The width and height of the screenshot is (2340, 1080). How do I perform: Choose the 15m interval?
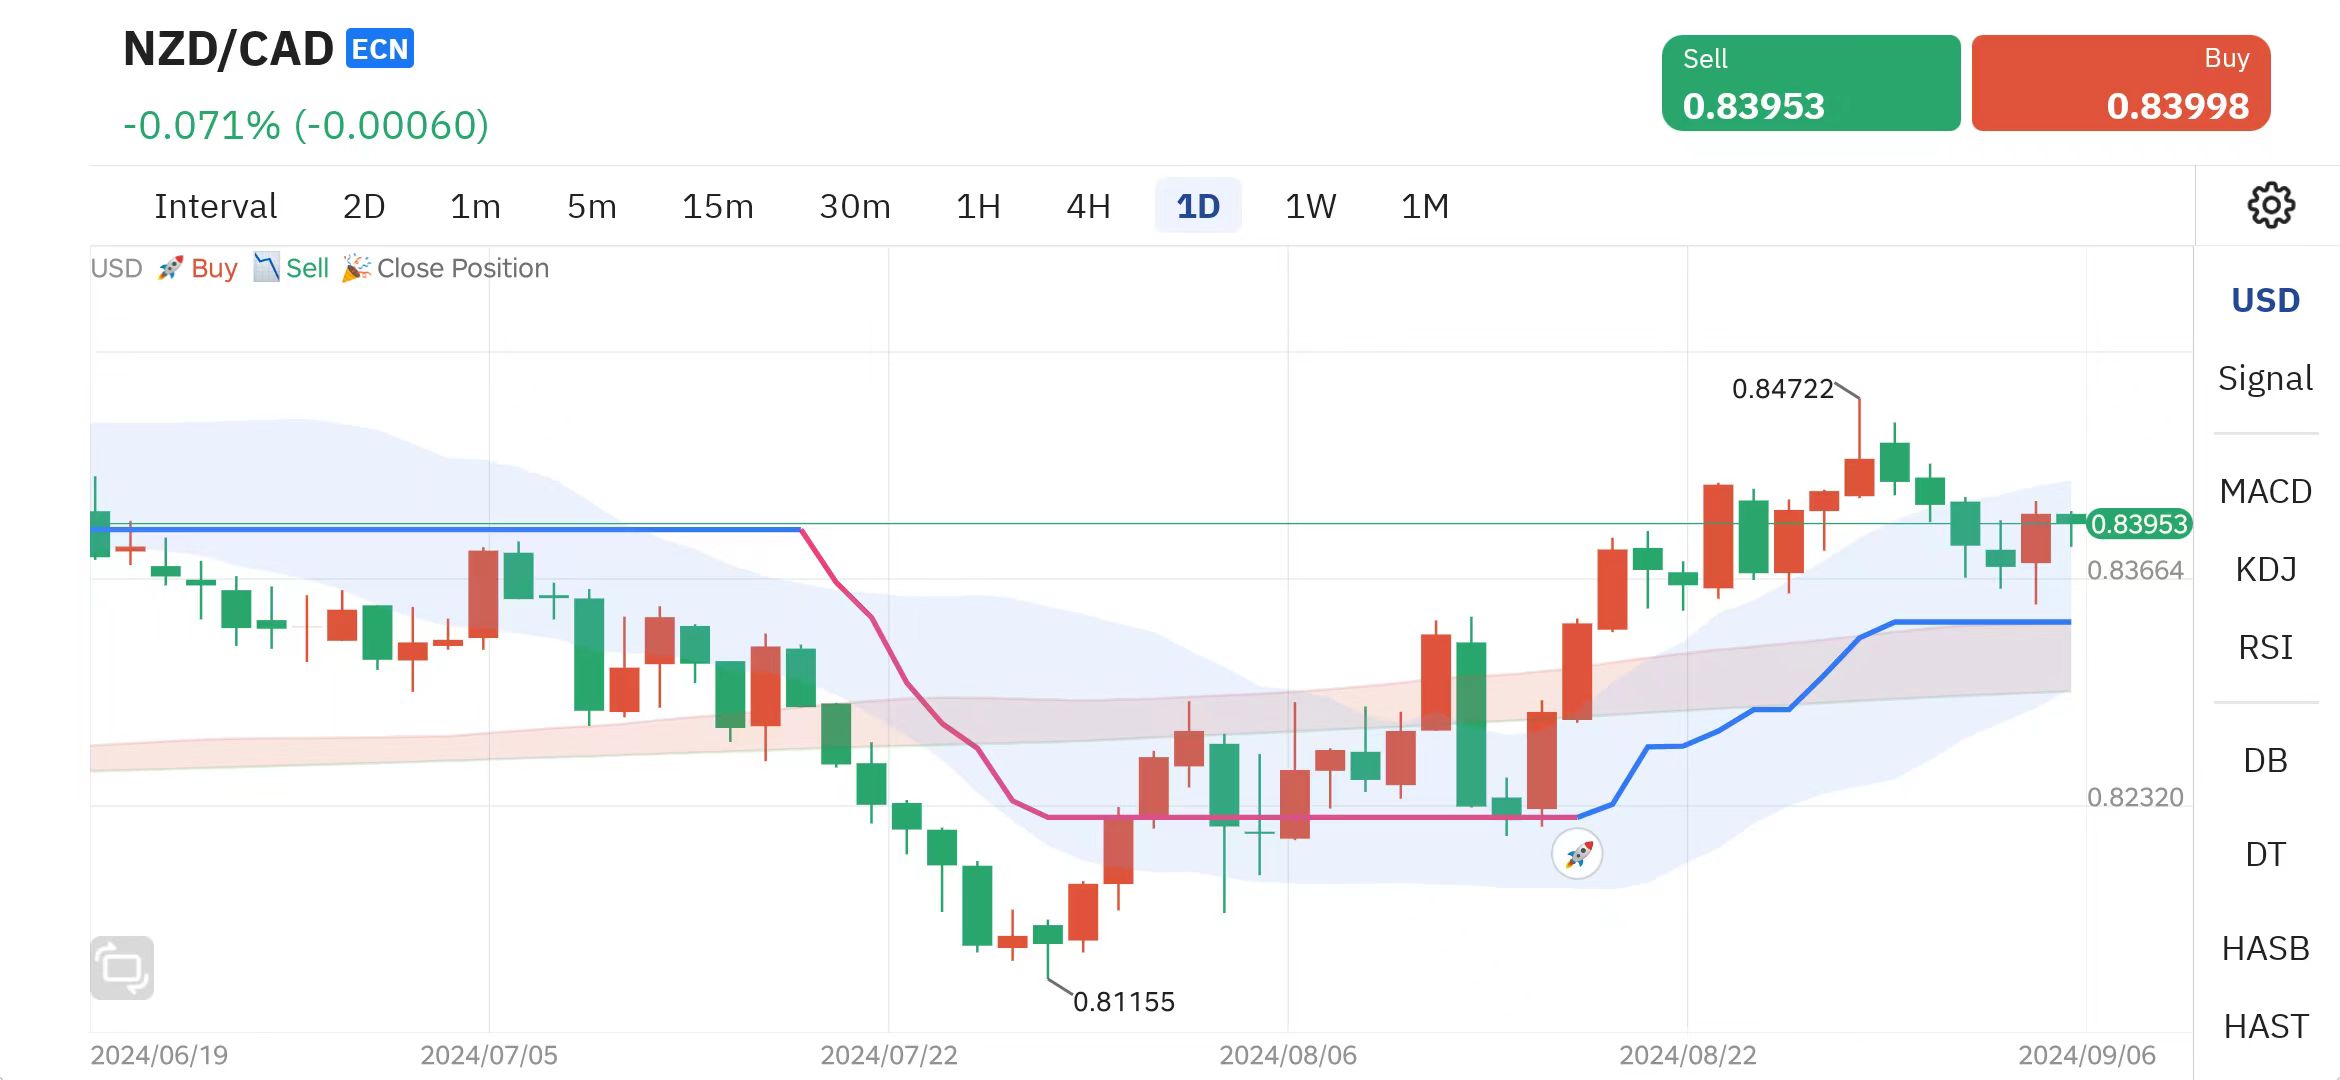point(717,206)
